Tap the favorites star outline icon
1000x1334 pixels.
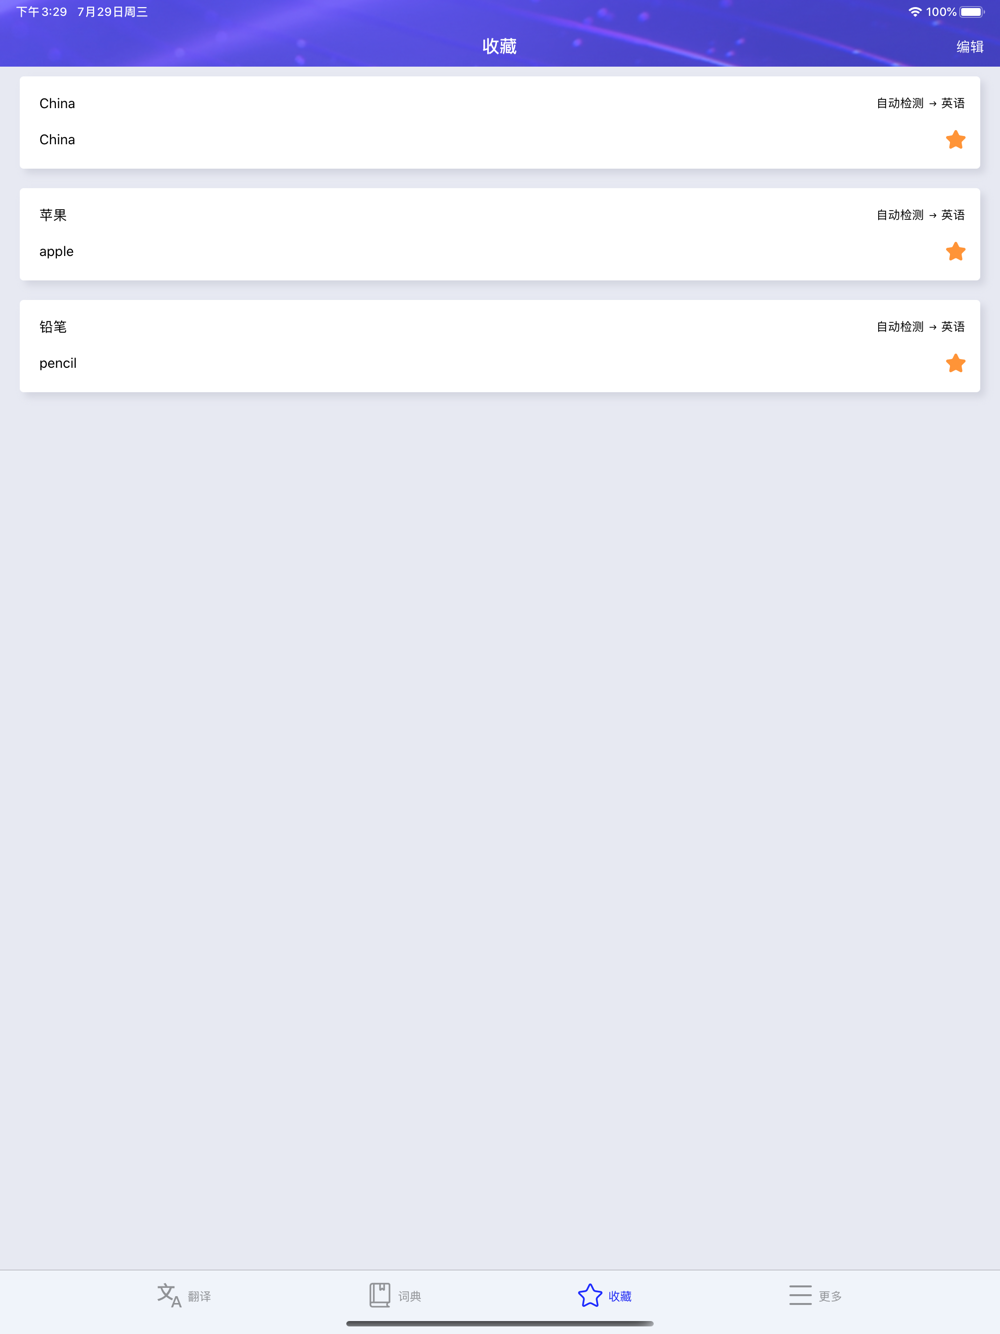(590, 1295)
